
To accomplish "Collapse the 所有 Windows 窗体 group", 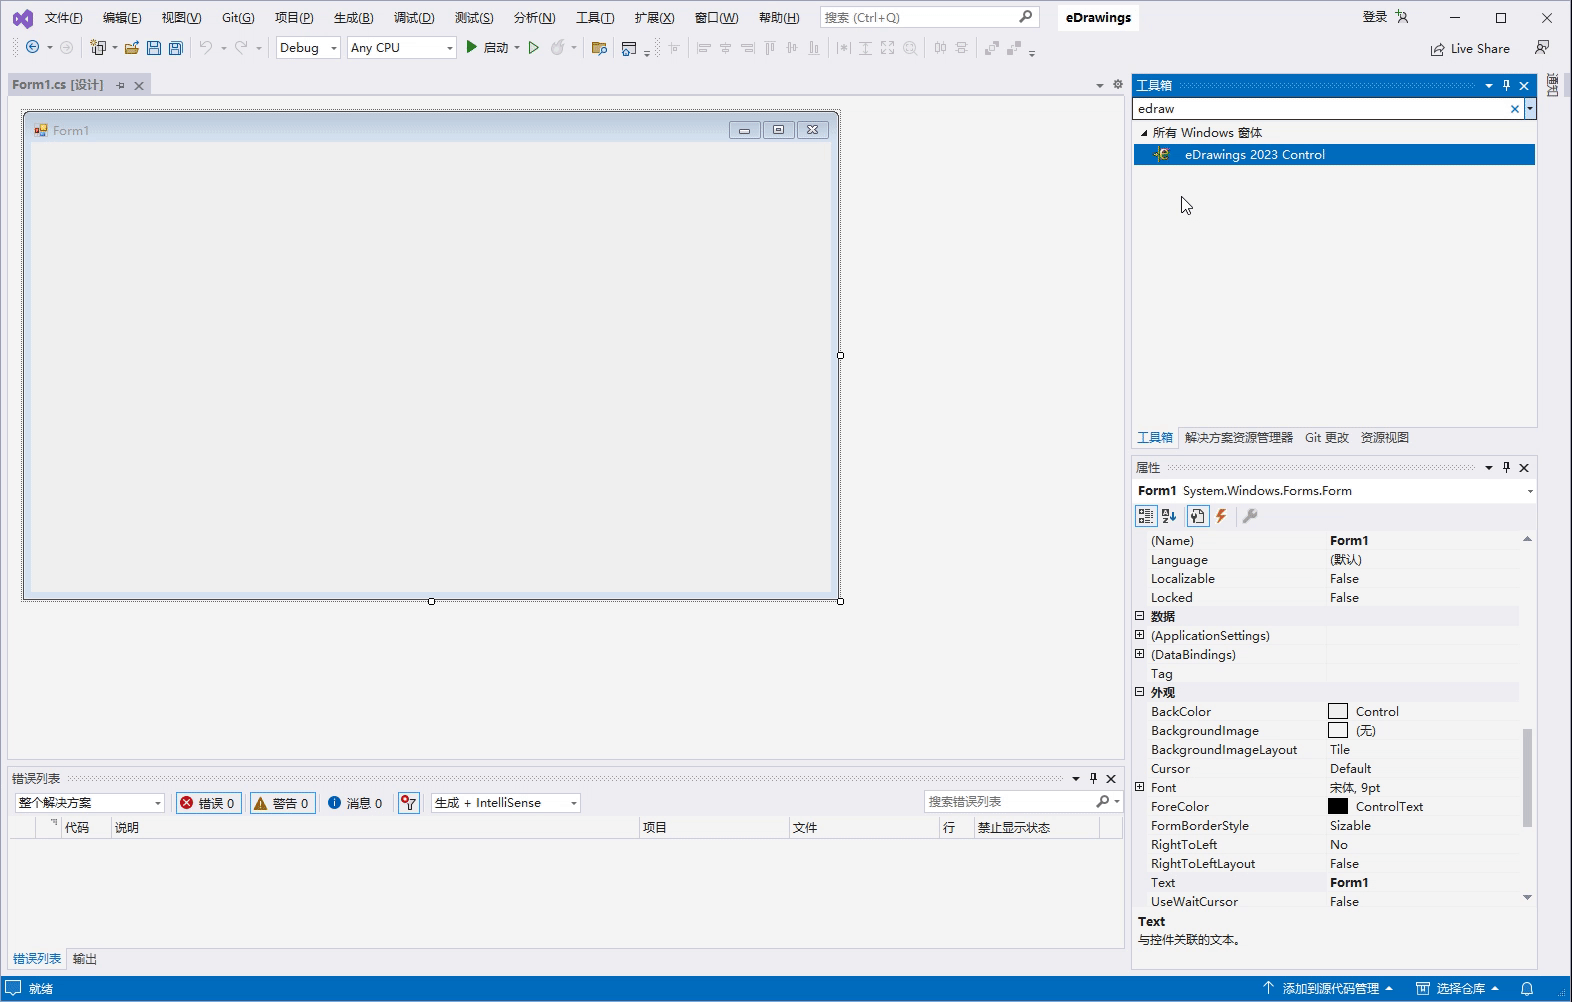I will tap(1144, 132).
